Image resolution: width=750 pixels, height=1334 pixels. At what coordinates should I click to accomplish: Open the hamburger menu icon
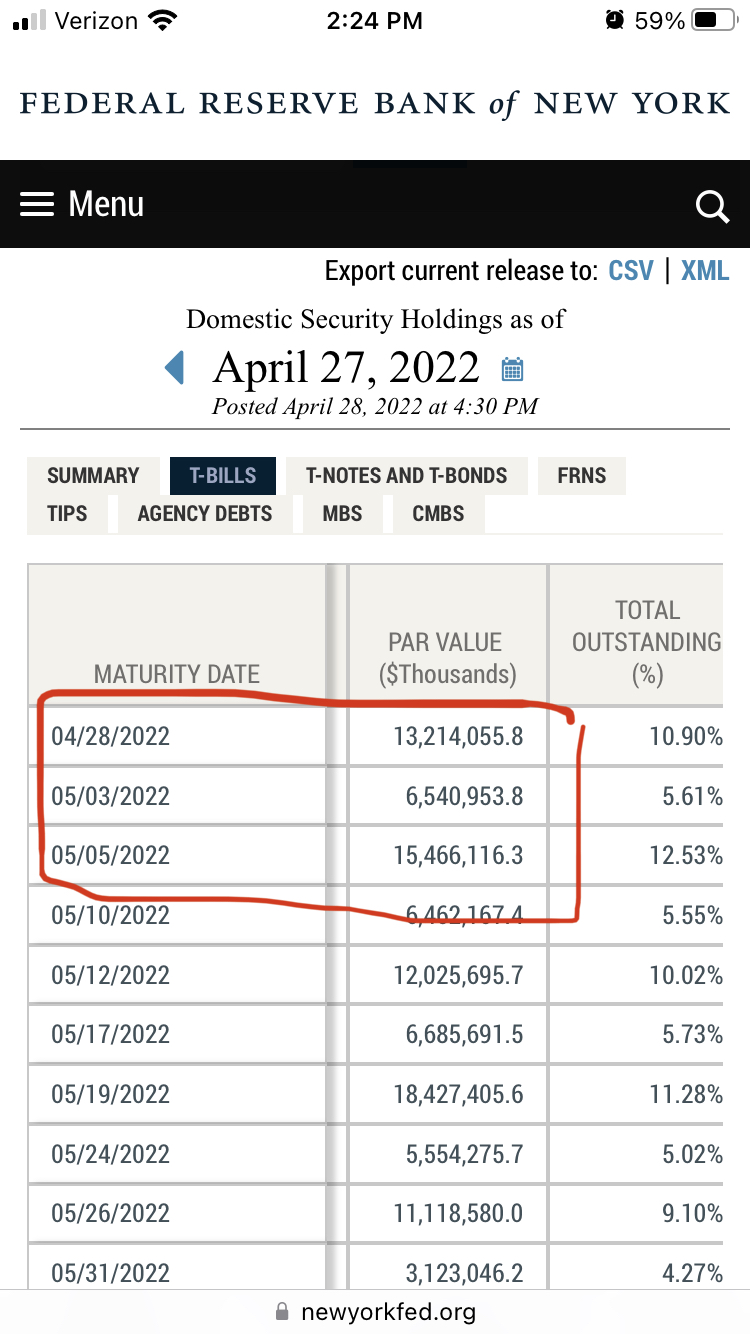pos(37,205)
